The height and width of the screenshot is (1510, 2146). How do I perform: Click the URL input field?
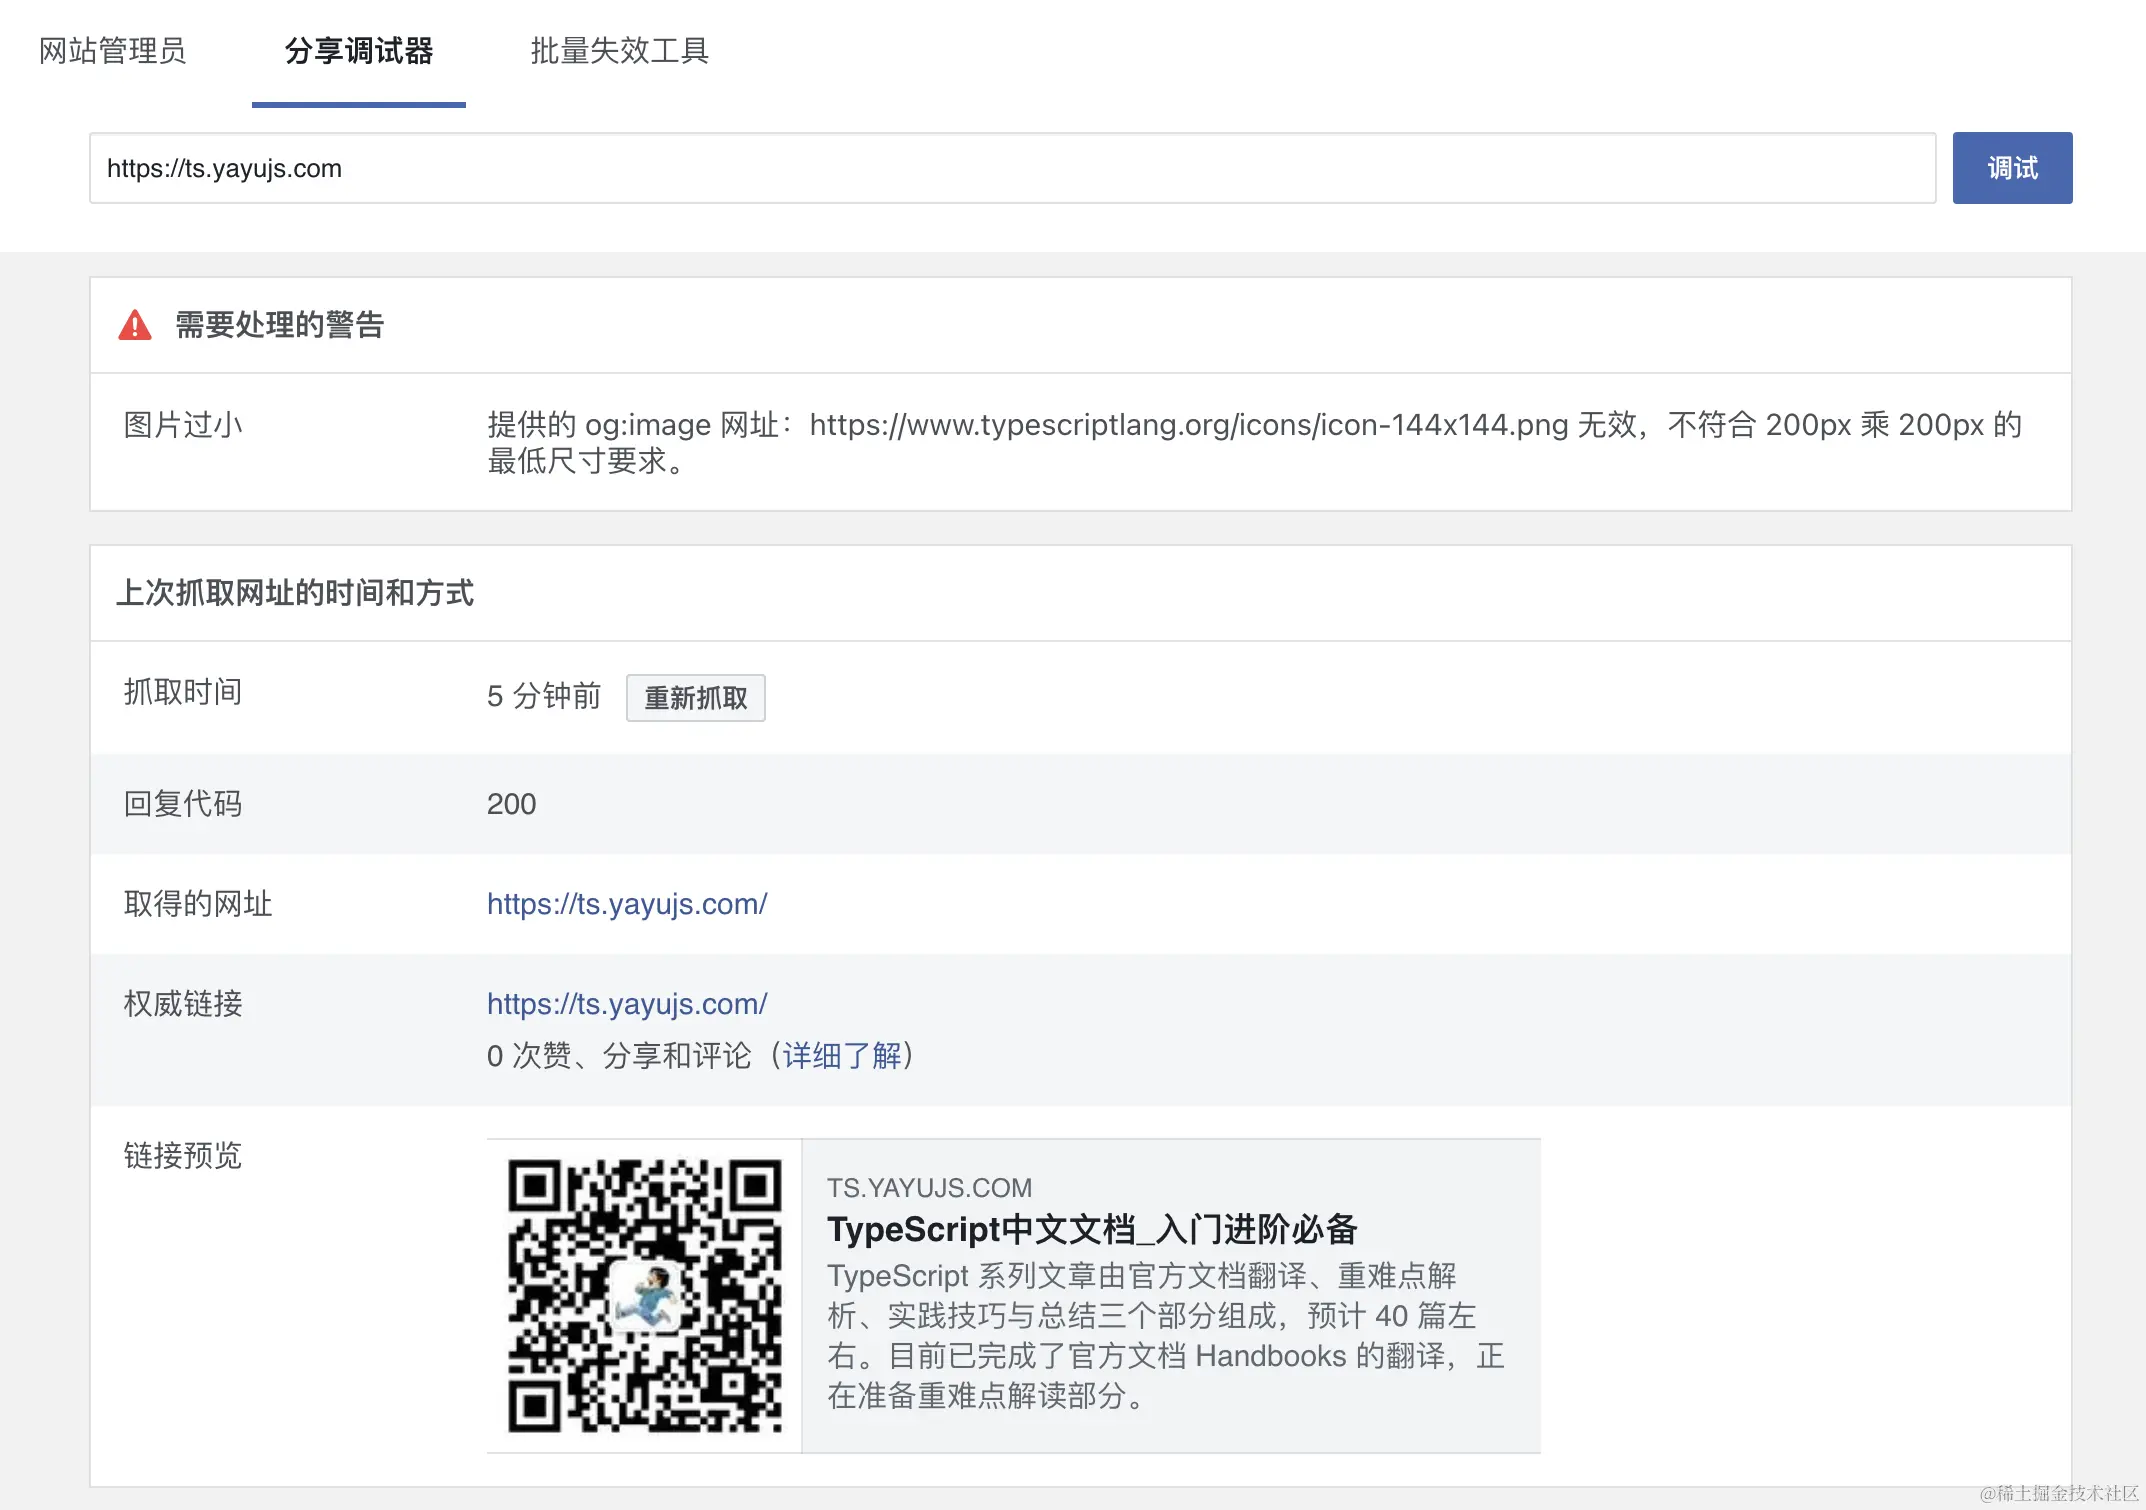[x=1010, y=168]
